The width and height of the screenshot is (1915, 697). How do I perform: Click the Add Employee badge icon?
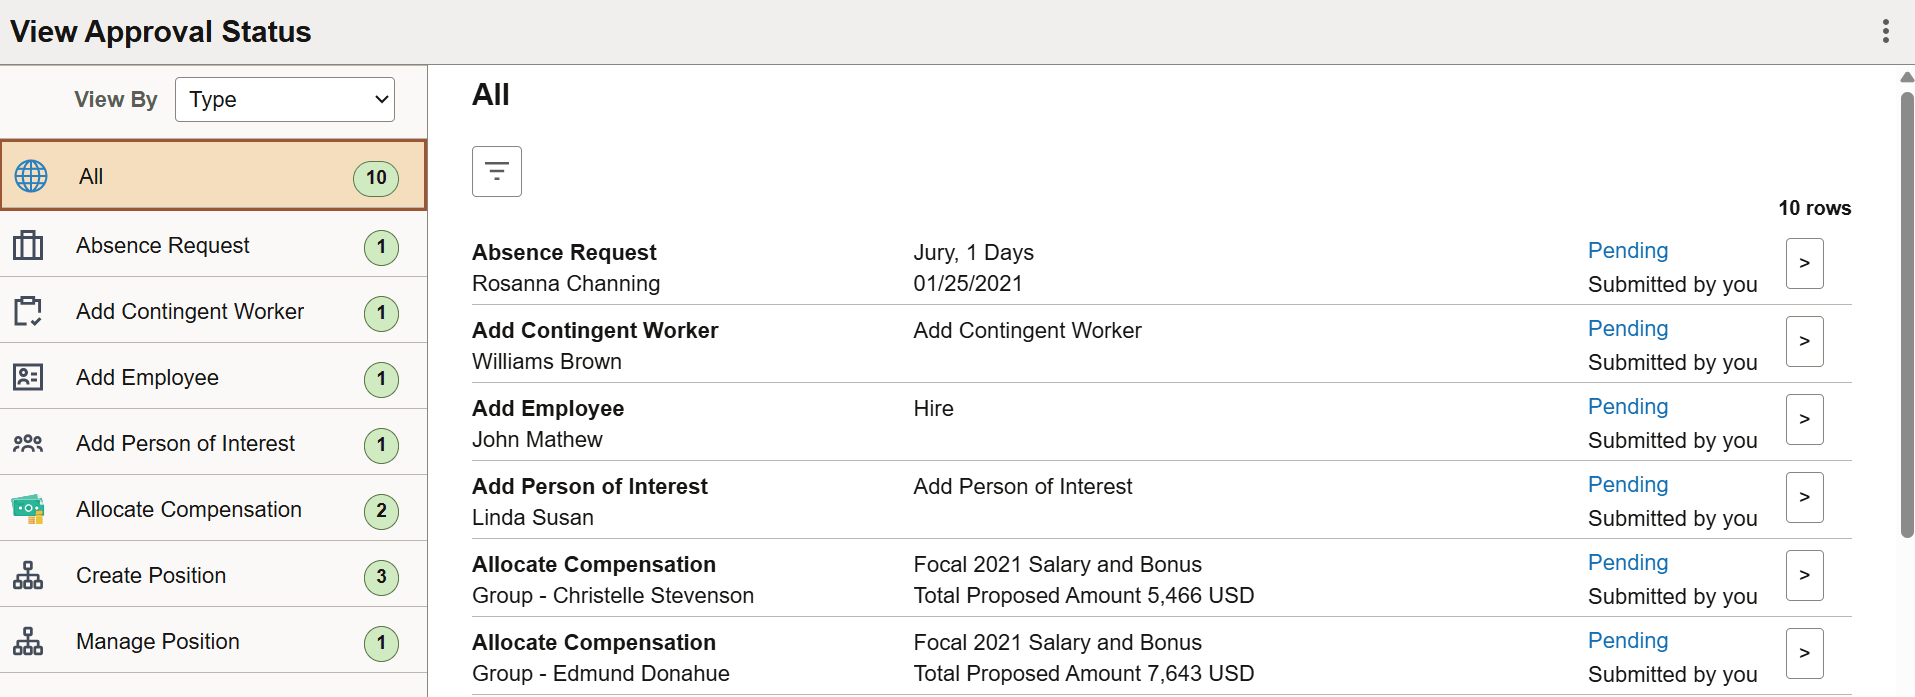pos(28,377)
